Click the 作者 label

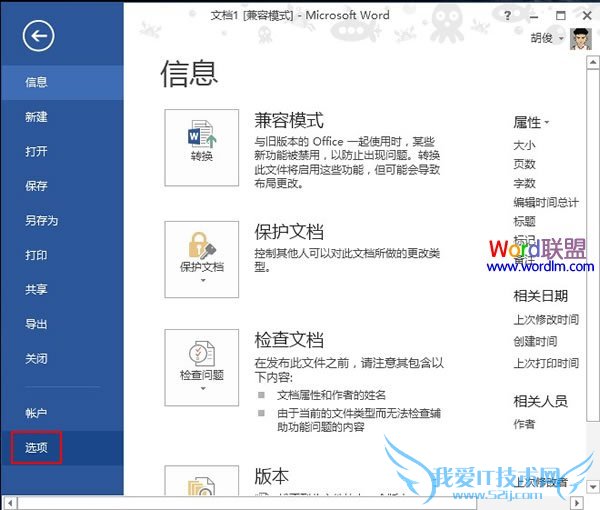(x=524, y=424)
